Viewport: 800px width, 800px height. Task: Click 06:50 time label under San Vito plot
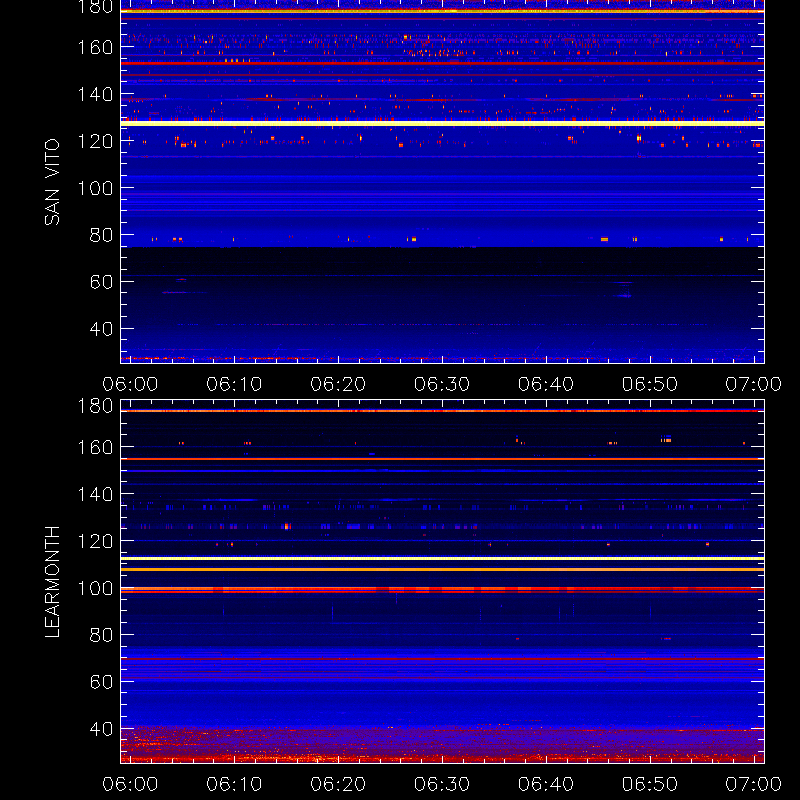click(649, 384)
